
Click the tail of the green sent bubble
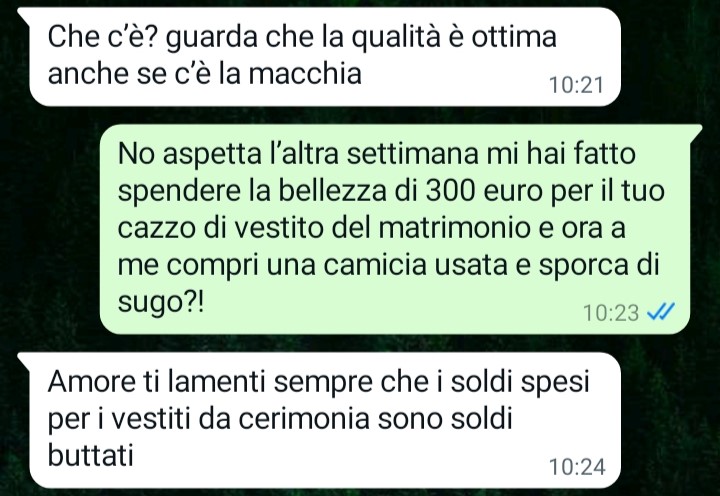[x=695, y=131]
